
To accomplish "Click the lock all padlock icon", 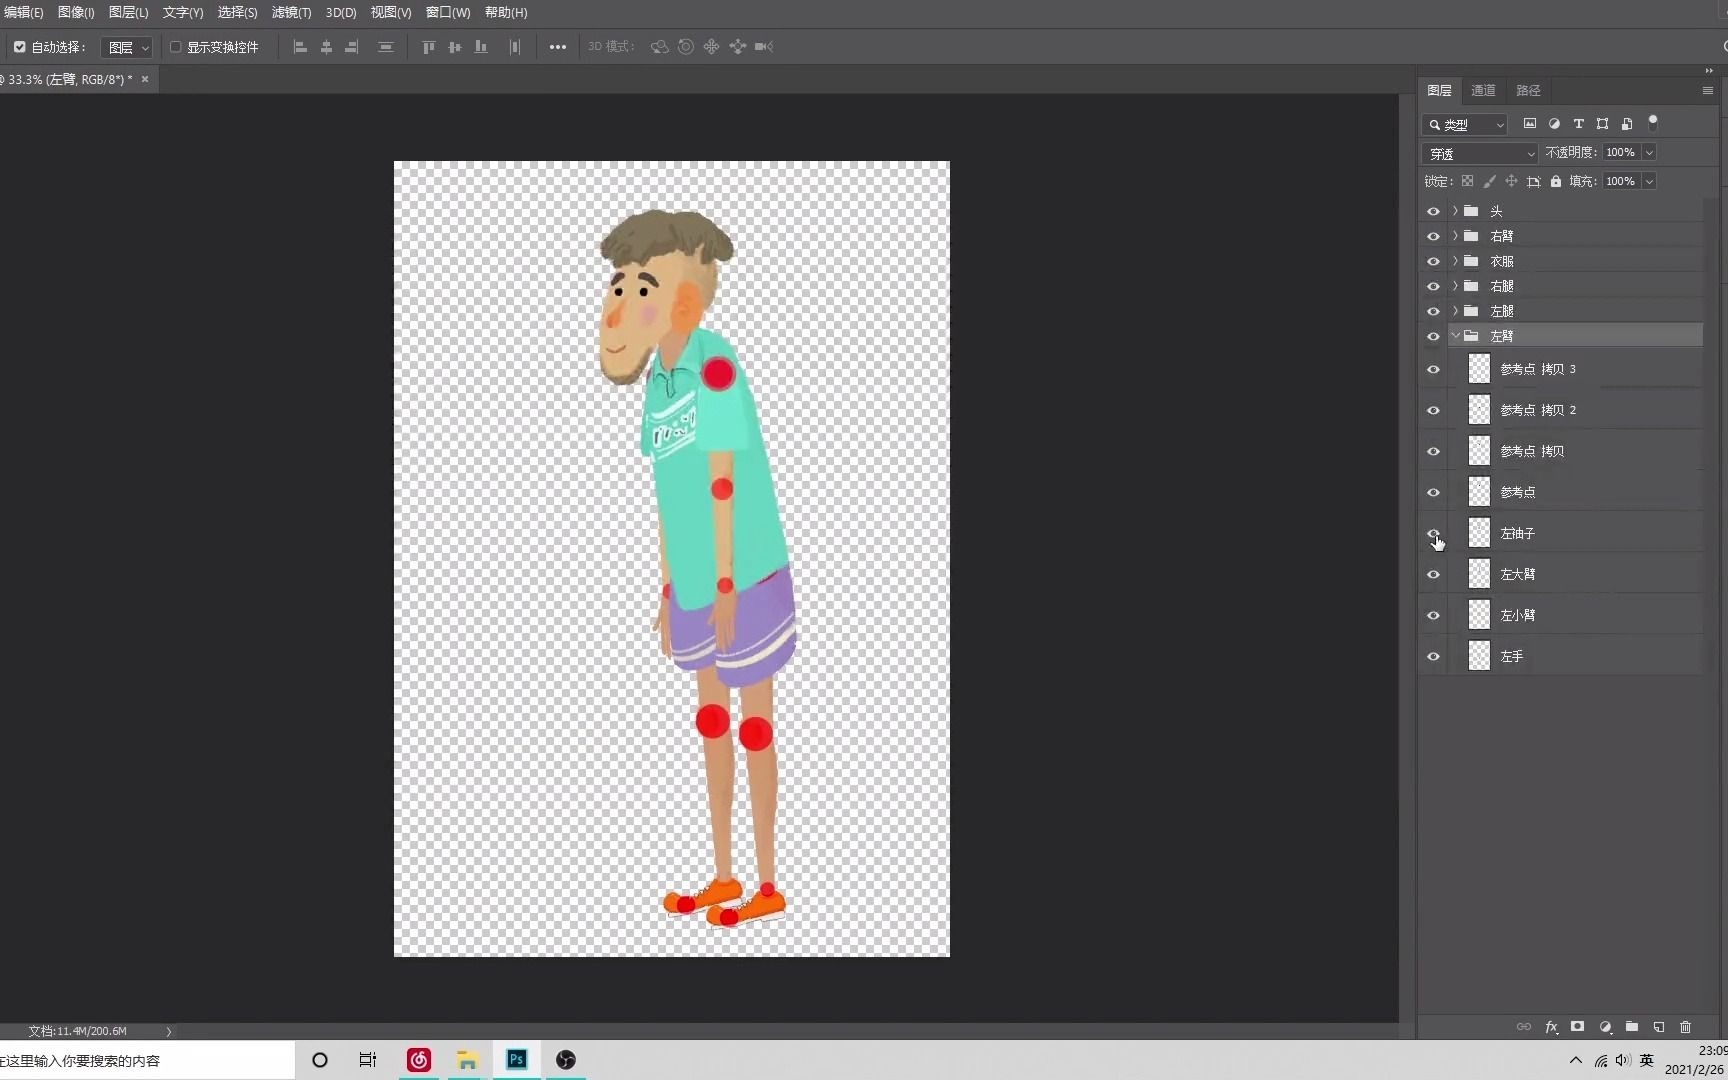I will click(x=1556, y=181).
